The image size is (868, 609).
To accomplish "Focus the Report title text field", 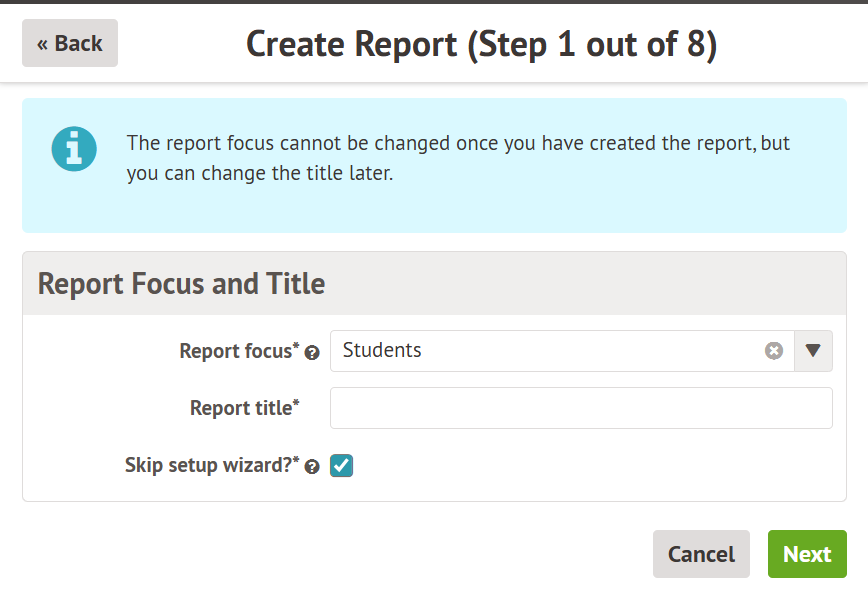I will [x=581, y=408].
